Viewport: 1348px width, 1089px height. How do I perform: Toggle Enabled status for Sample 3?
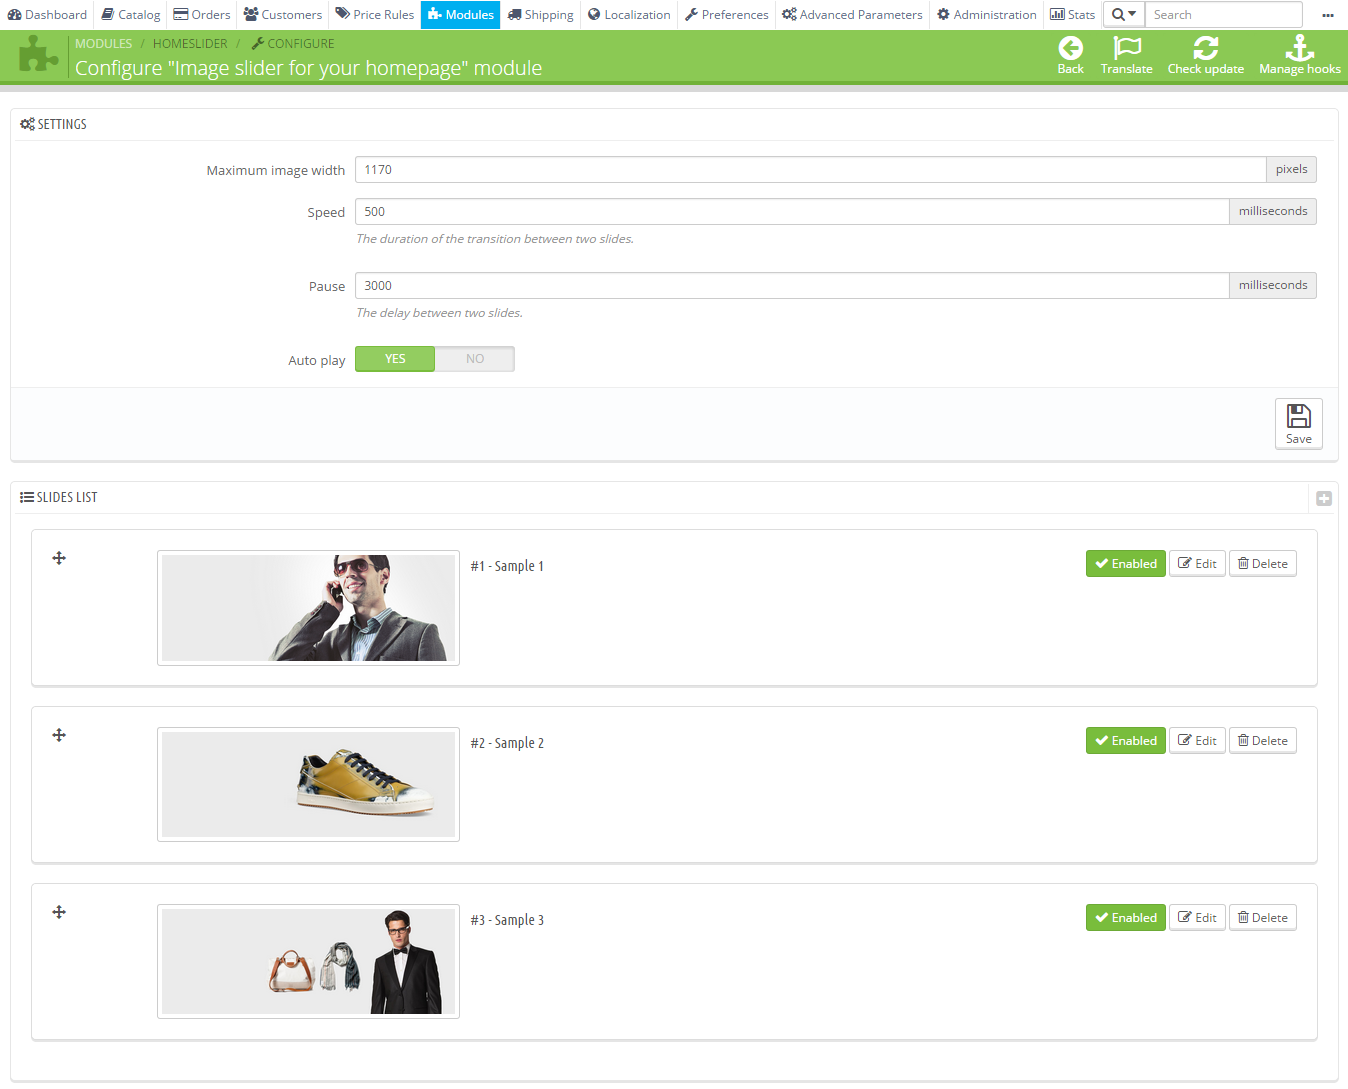[1125, 918]
